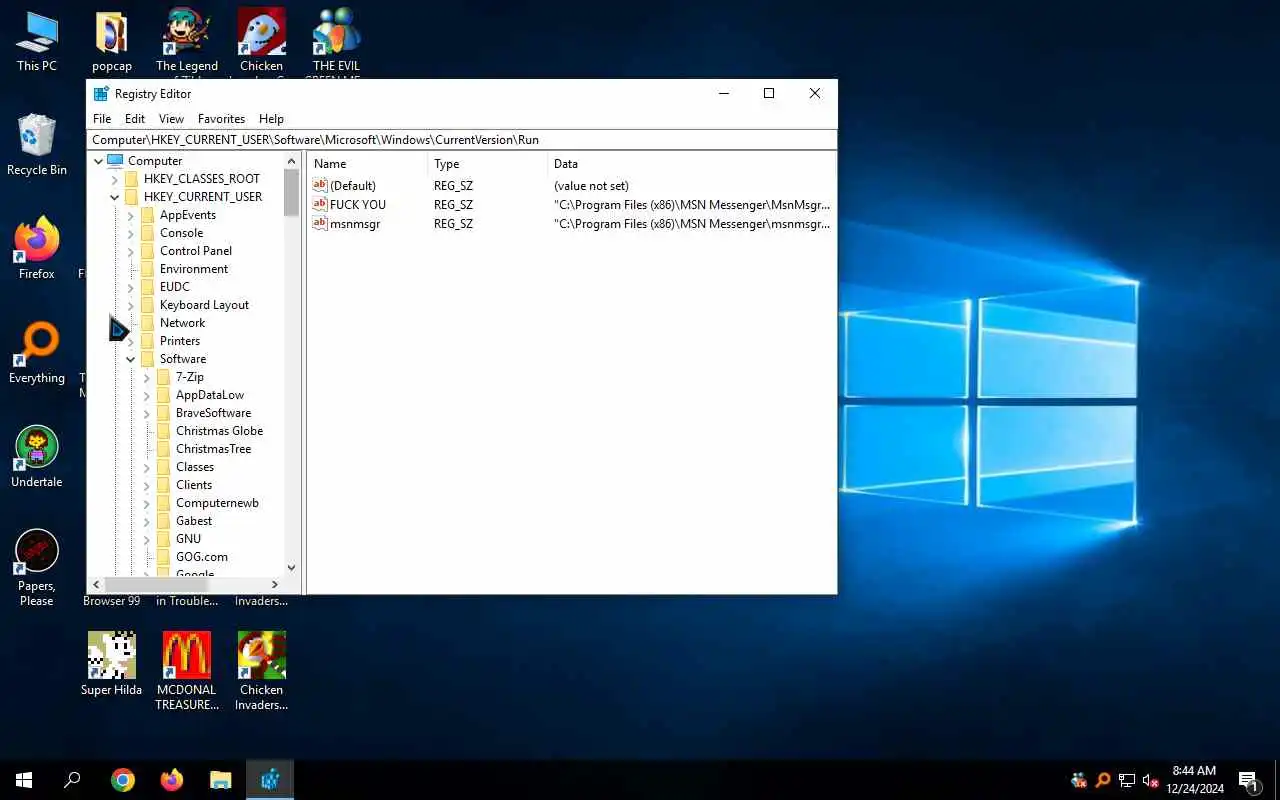The height and width of the screenshot is (800, 1280).
Task: Expand the AppEvents key arrow
Action: click(130, 215)
